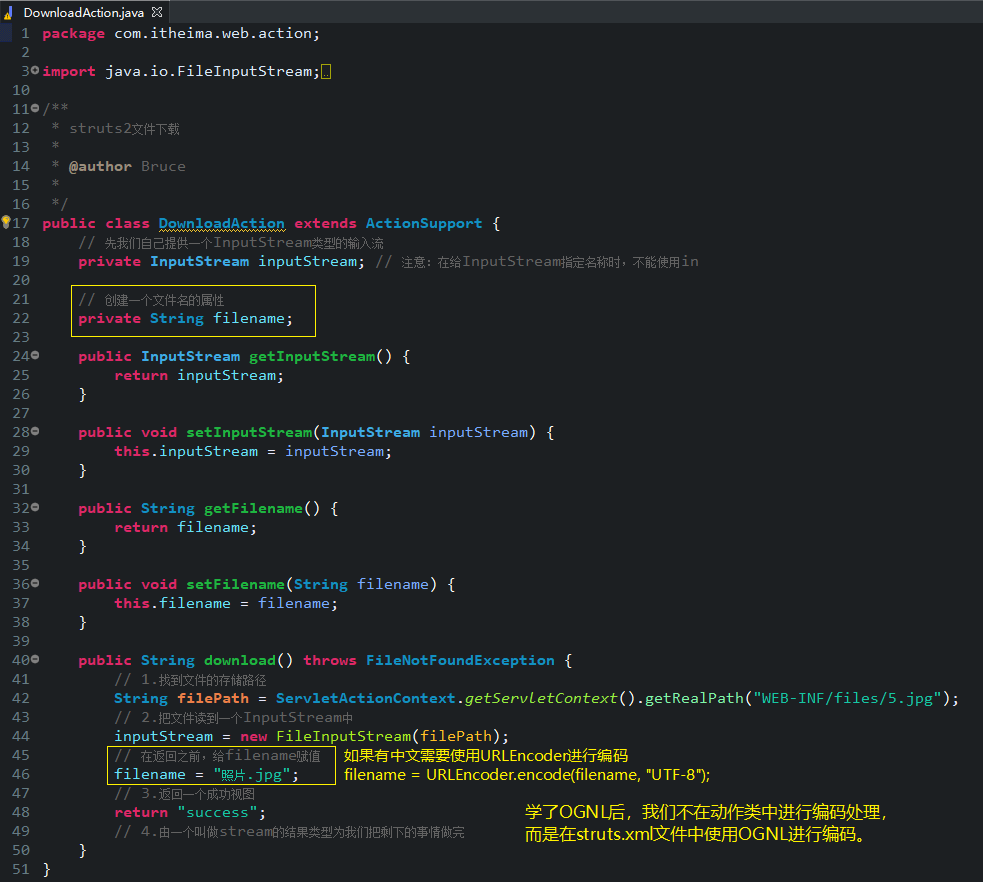
Task: Click the return "success" statement
Action: pyautogui.click(x=190, y=812)
